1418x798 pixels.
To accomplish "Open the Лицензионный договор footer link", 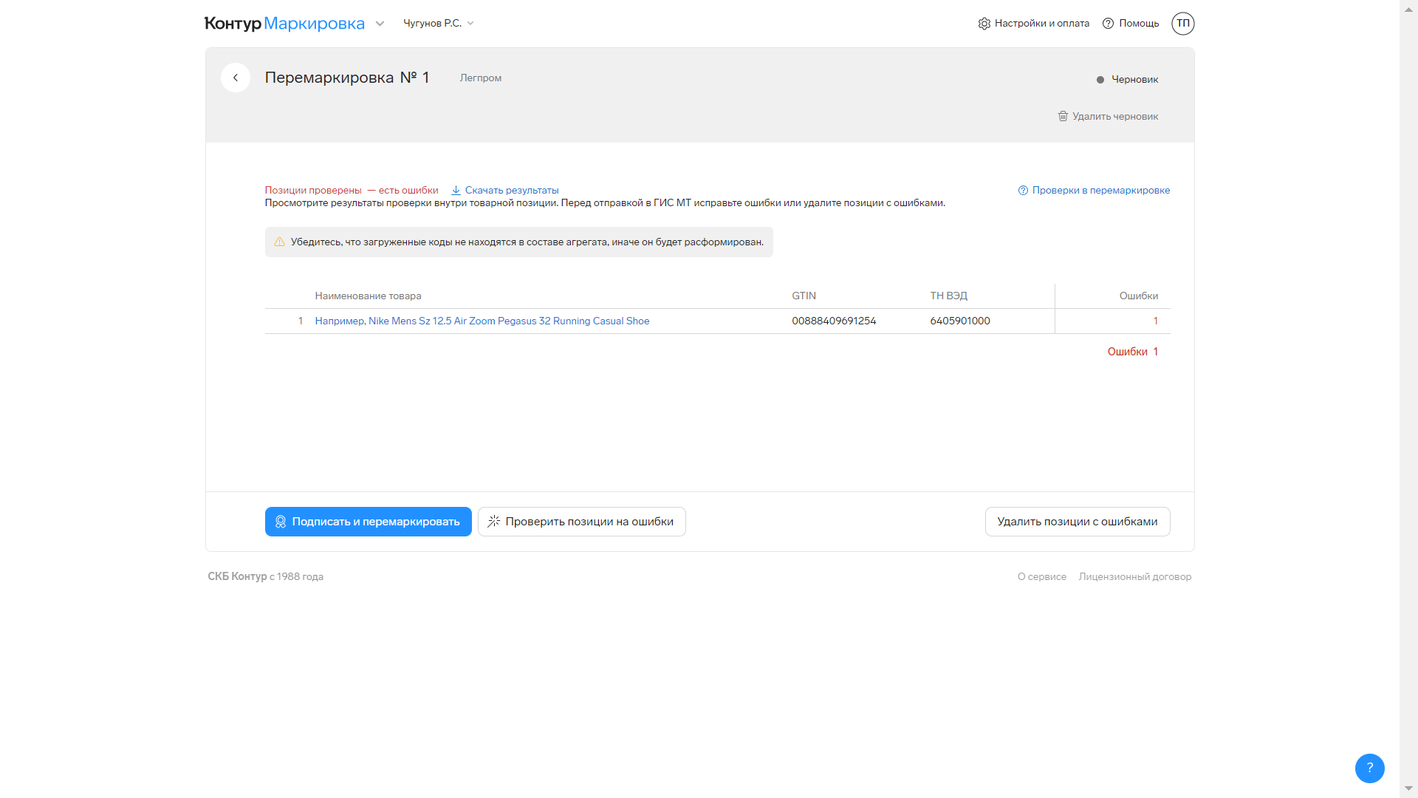I will click(1135, 577).
